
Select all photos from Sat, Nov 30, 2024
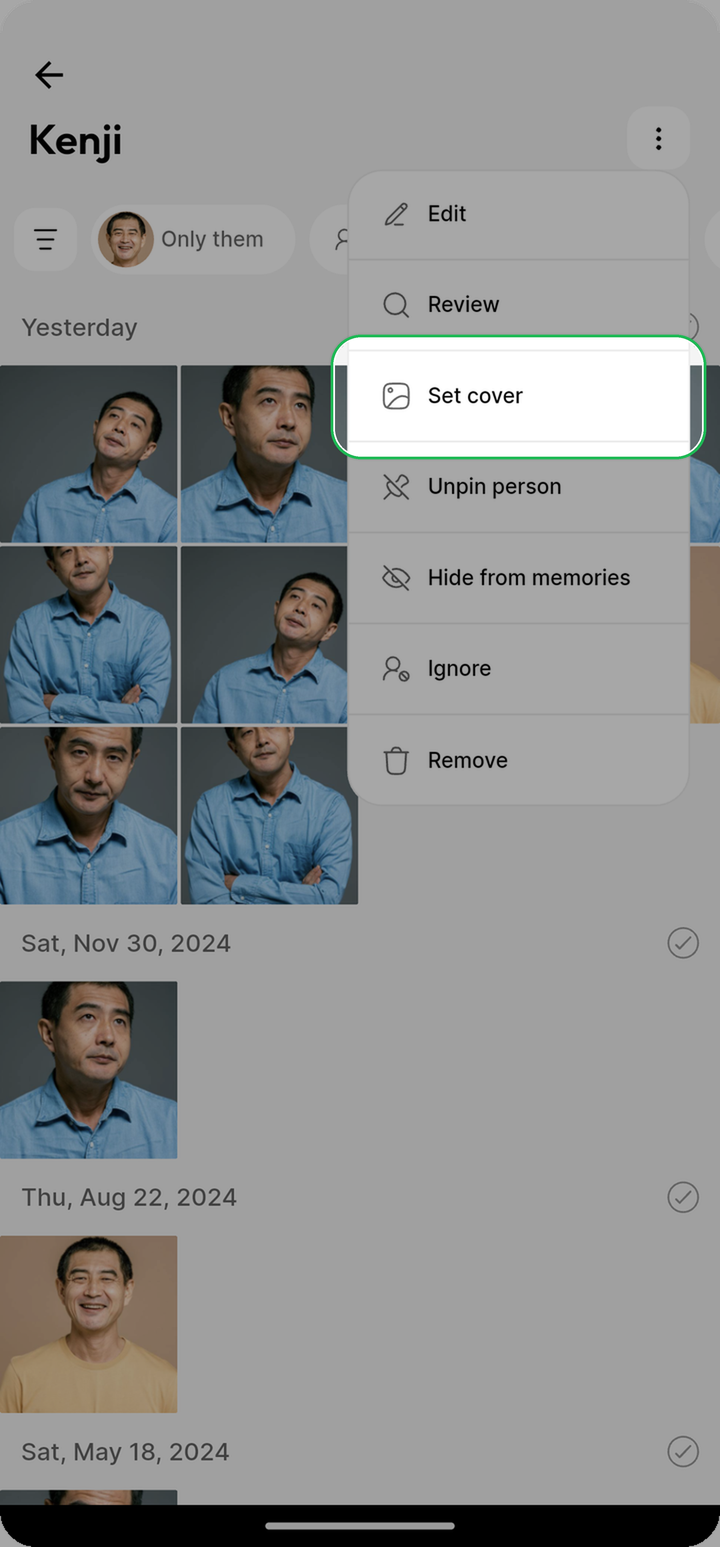tap(683, 943)
